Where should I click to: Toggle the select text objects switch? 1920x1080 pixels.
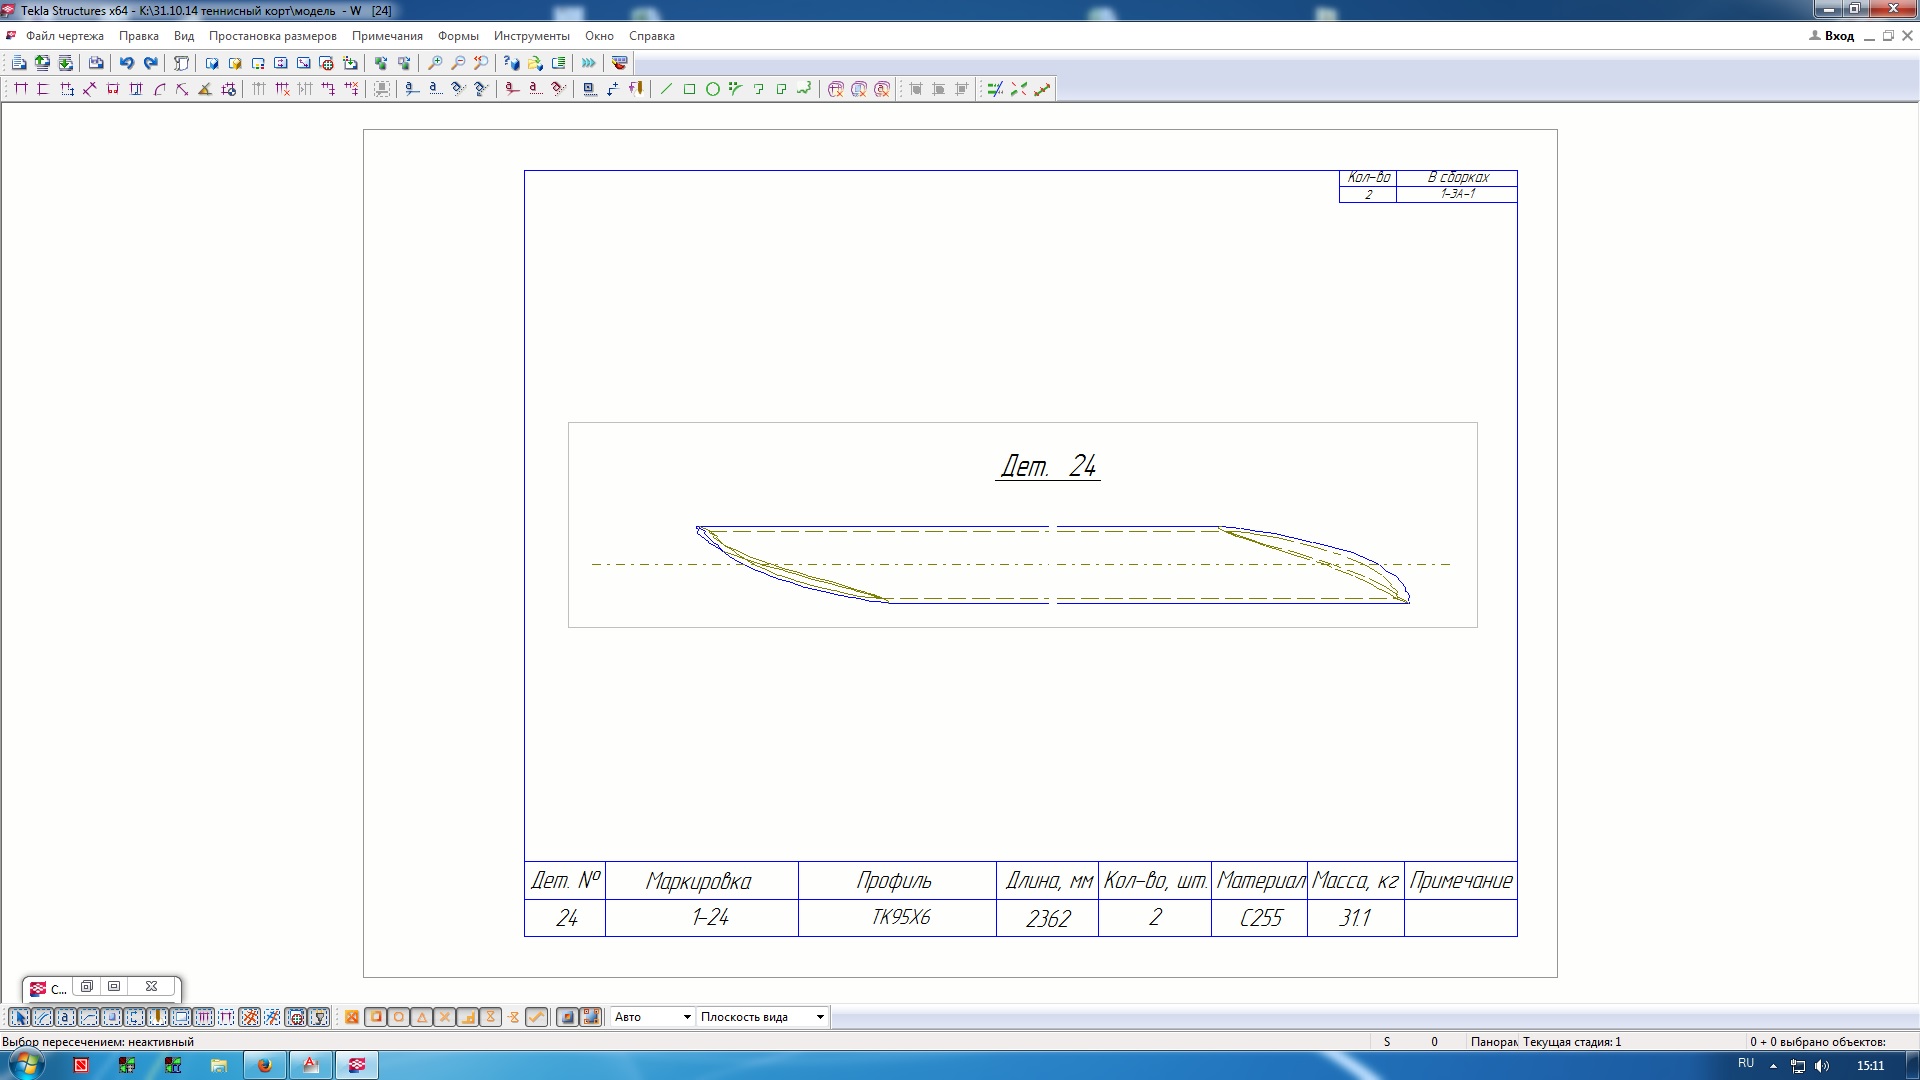[x=66, y=1017]
